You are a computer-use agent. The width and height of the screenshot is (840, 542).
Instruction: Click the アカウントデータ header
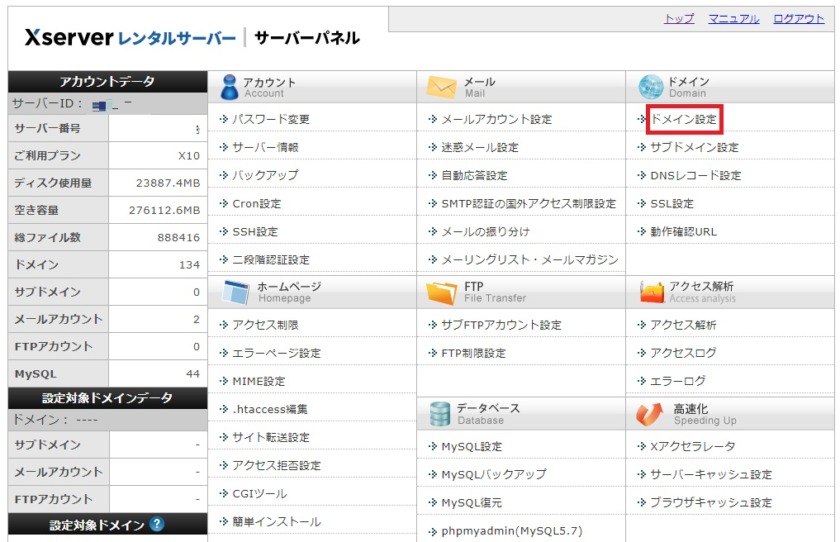(108, 81)
